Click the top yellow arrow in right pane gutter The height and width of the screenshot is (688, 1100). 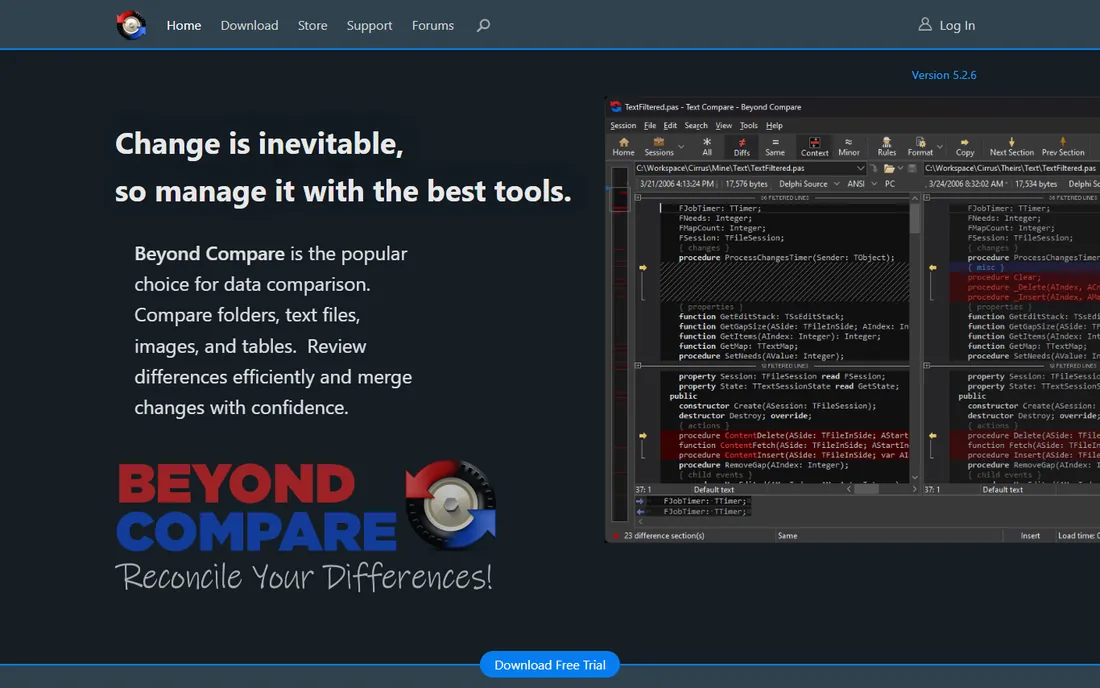[x=932, y=268]
